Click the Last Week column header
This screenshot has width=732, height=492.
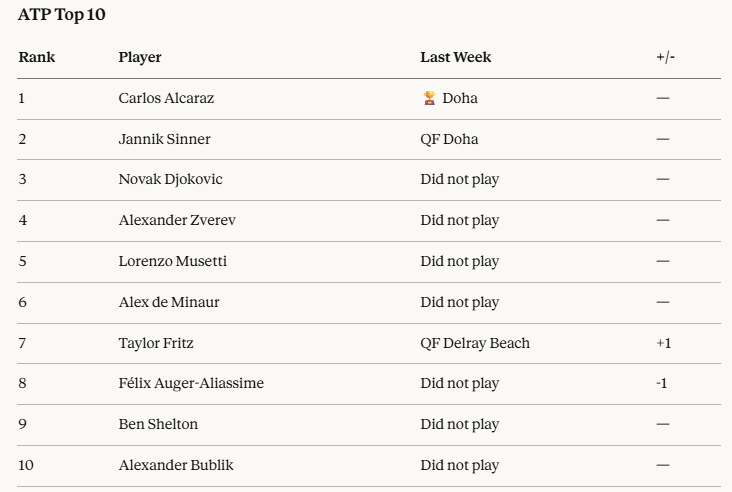point(455,57)
